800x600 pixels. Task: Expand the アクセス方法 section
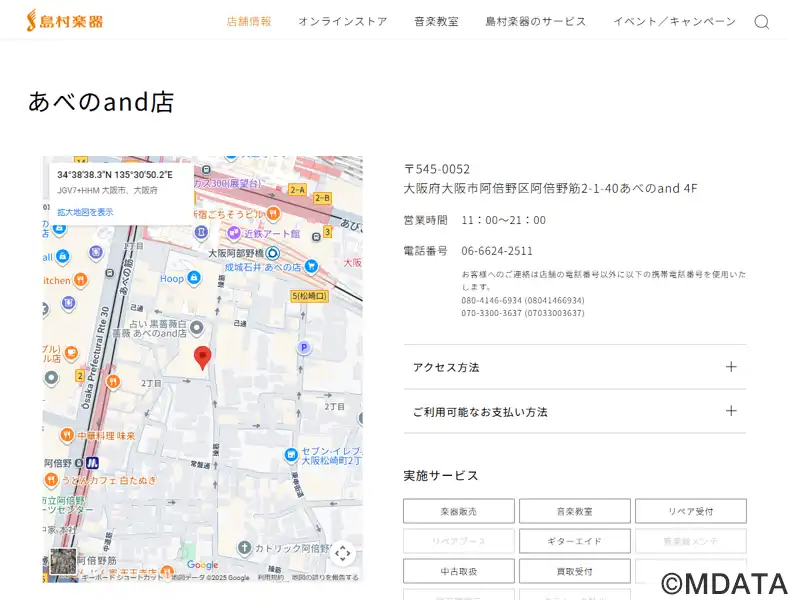coord(574,367)
